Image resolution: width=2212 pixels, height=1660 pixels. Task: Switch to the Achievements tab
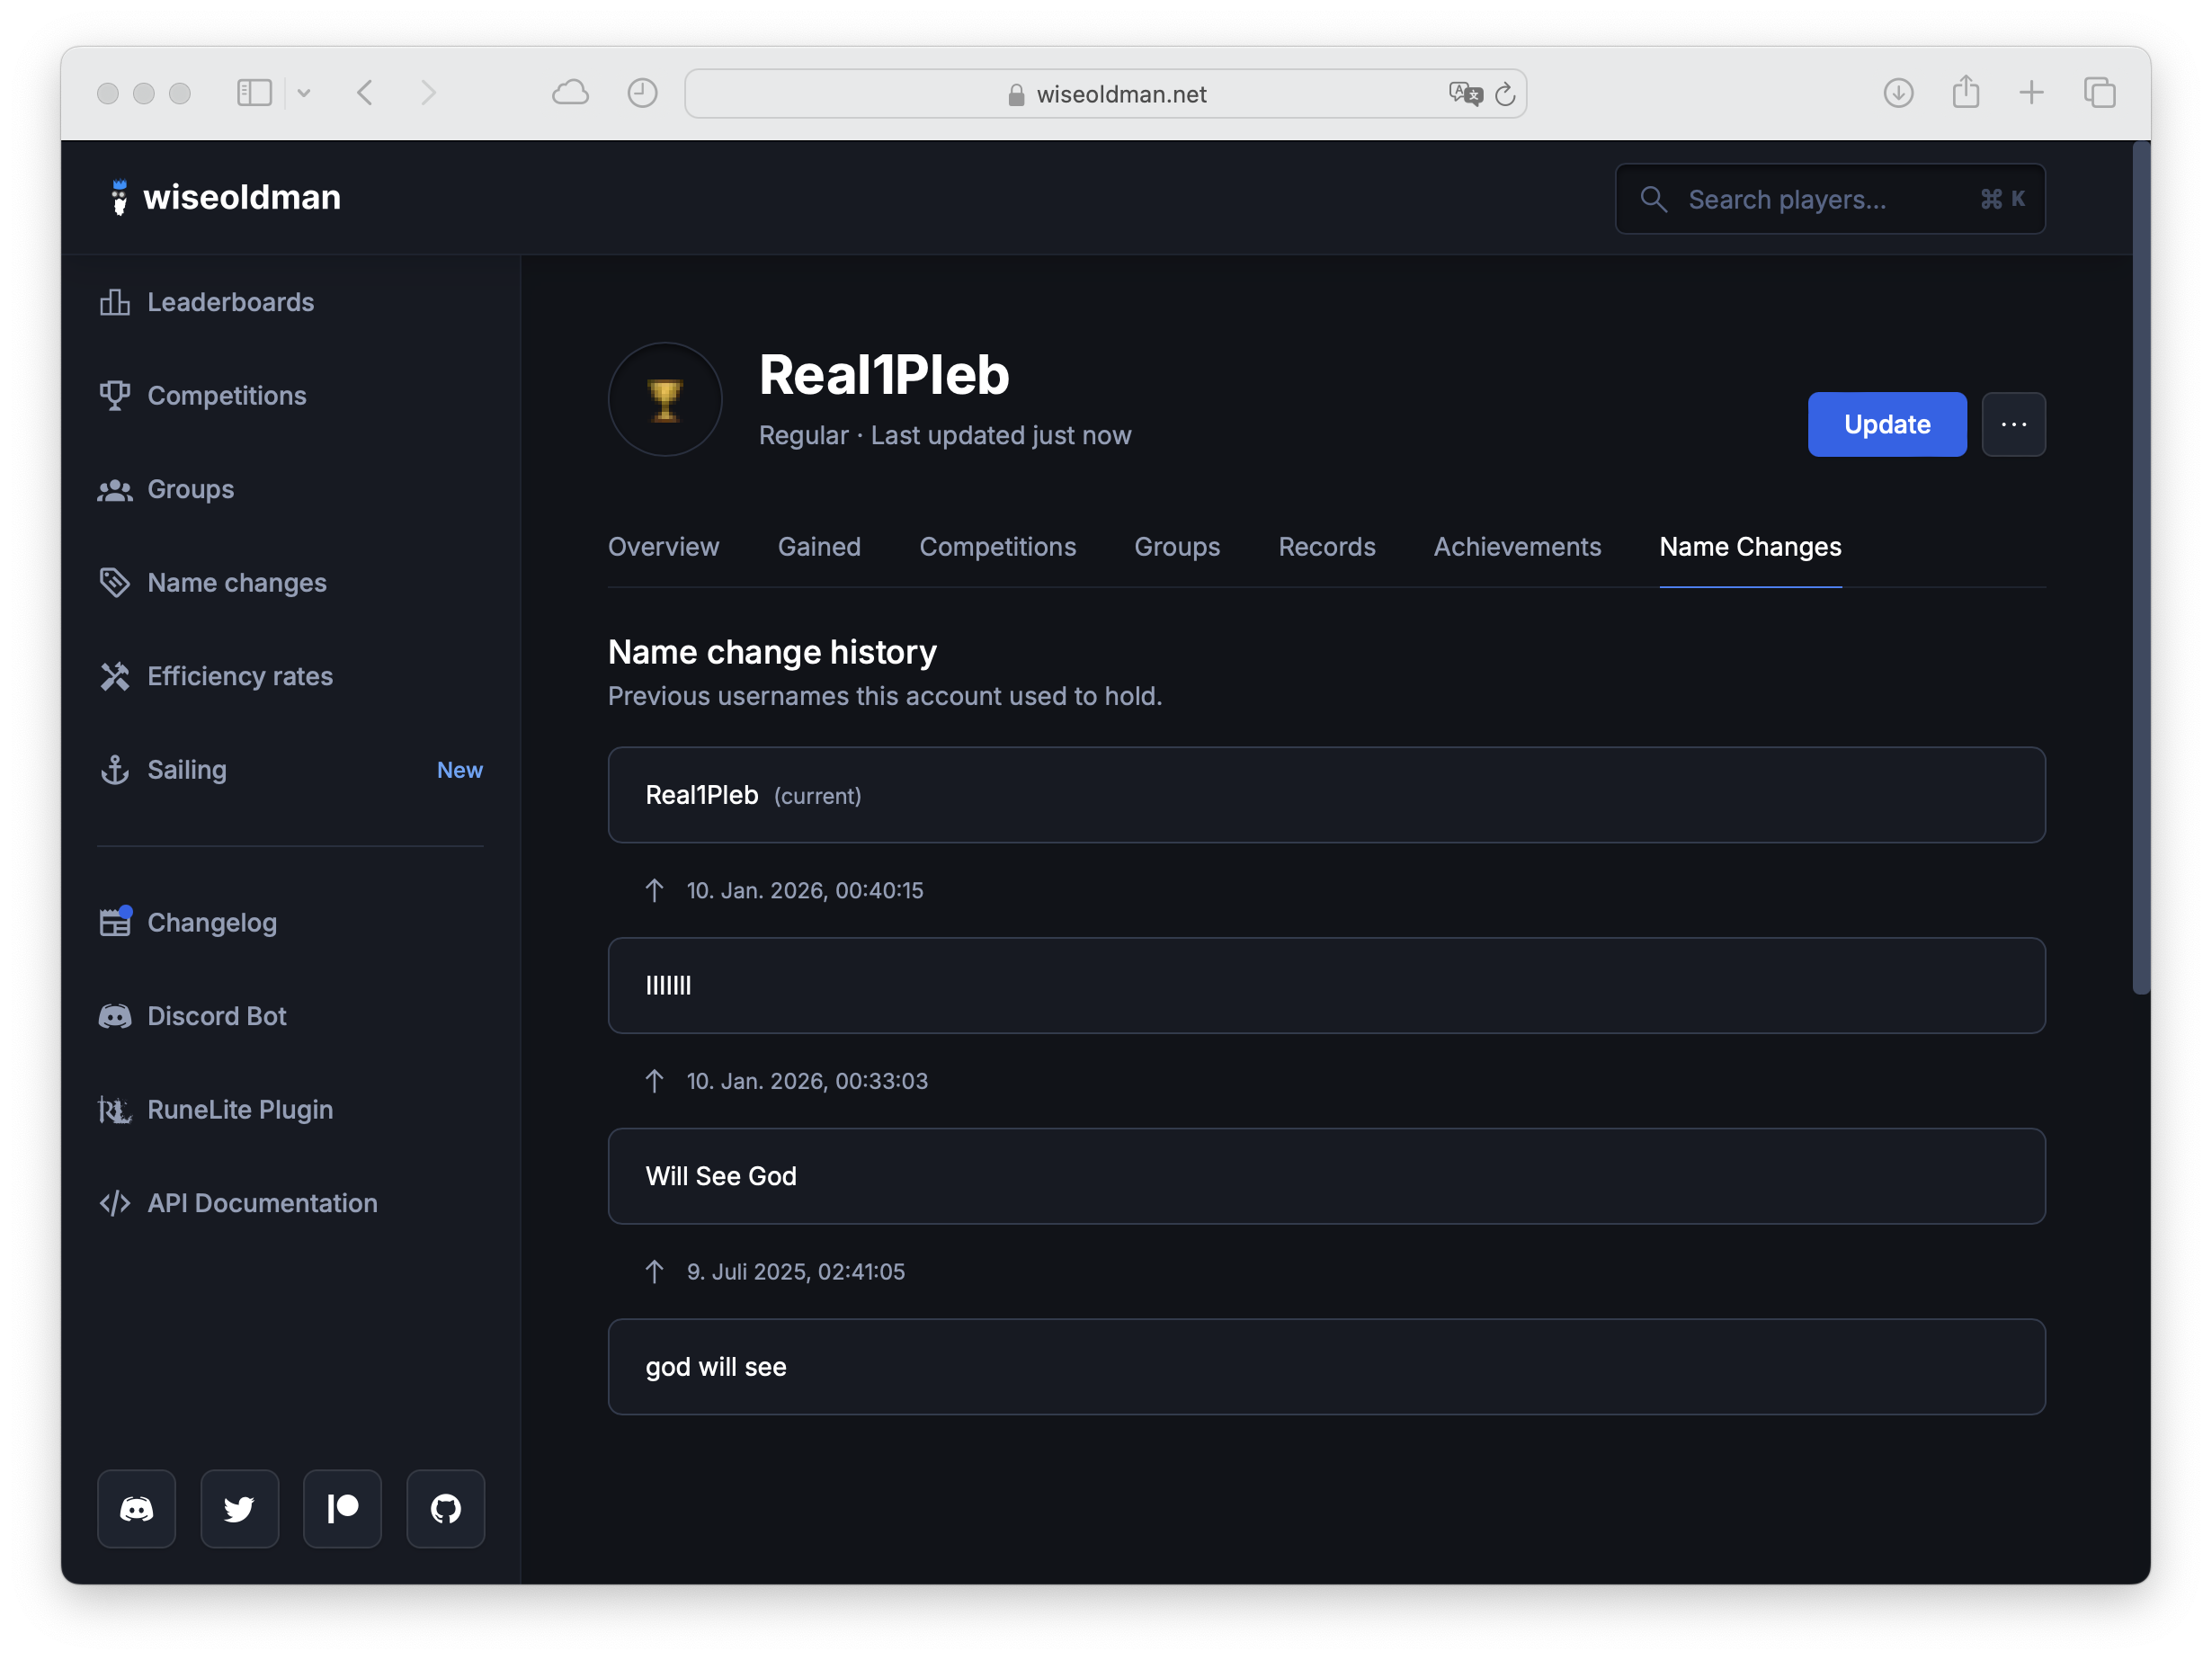(x=1516, y=547)
